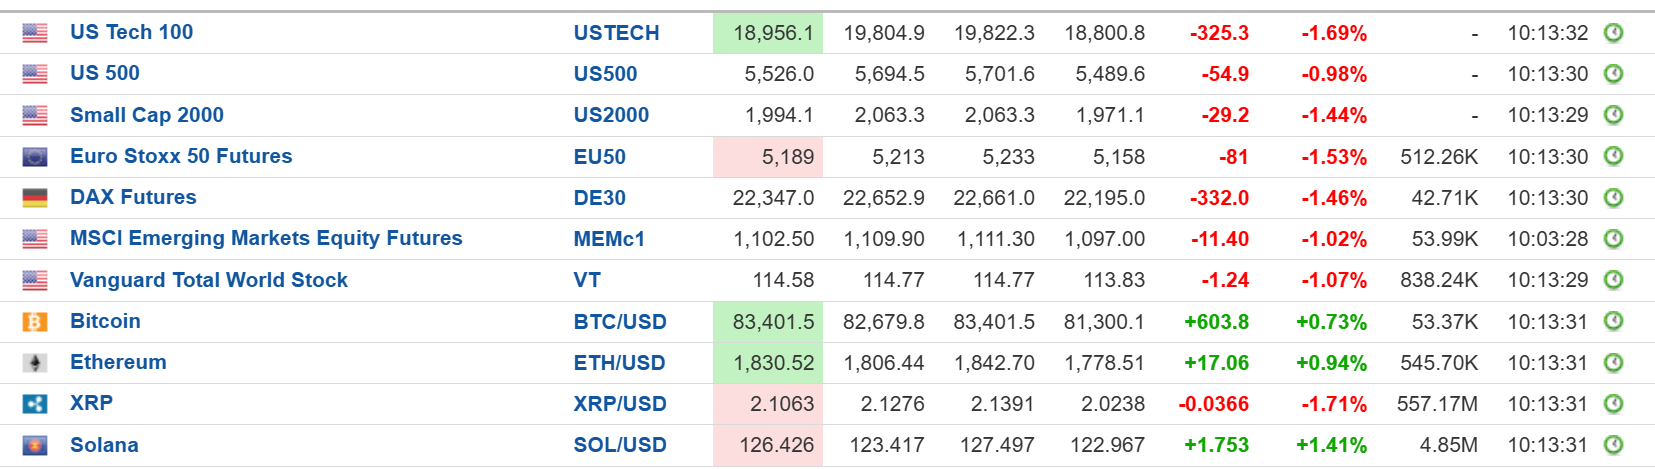Open Vanguard Total World Stock page
Image resolution: width=1655 pixels, height=469 pixels.
[x=209, y=280]
